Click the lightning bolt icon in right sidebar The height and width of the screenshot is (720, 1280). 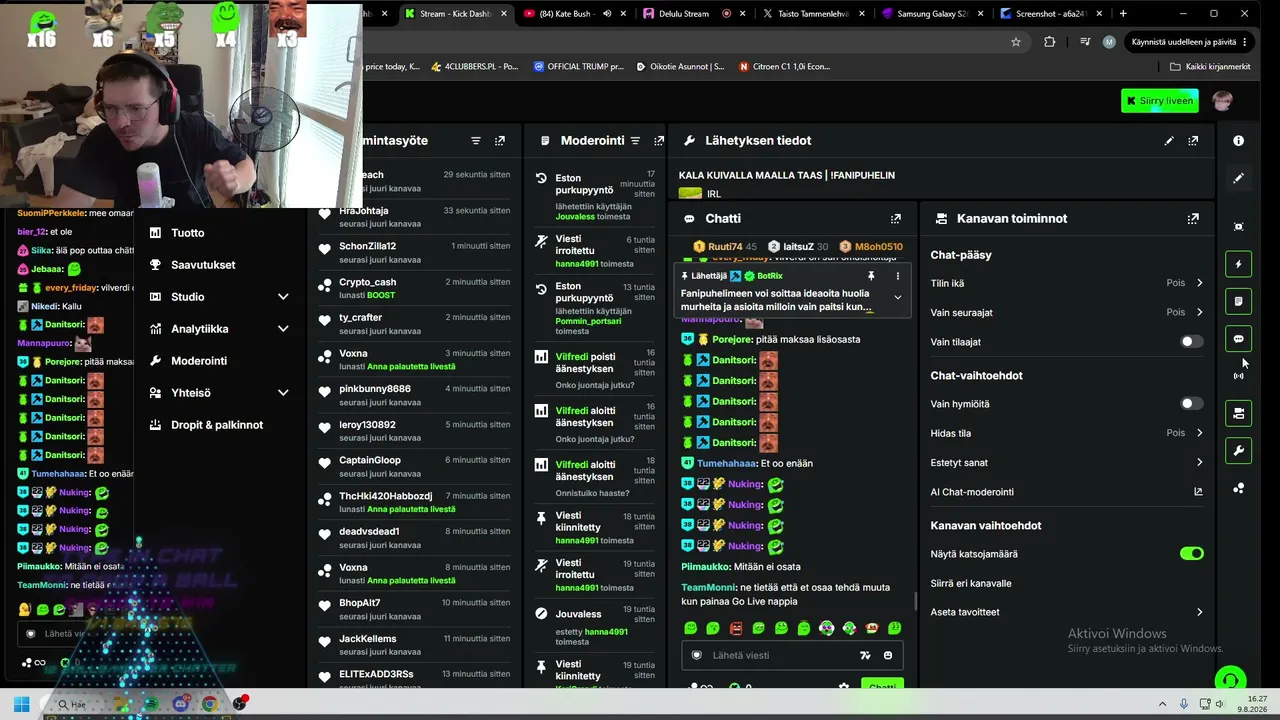click(x=1238, y=264)
